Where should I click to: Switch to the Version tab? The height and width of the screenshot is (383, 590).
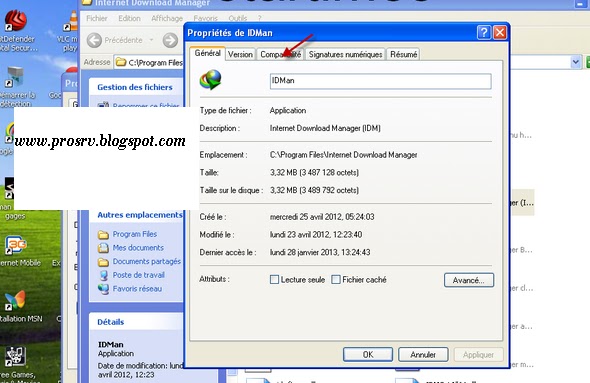(240, 55)
